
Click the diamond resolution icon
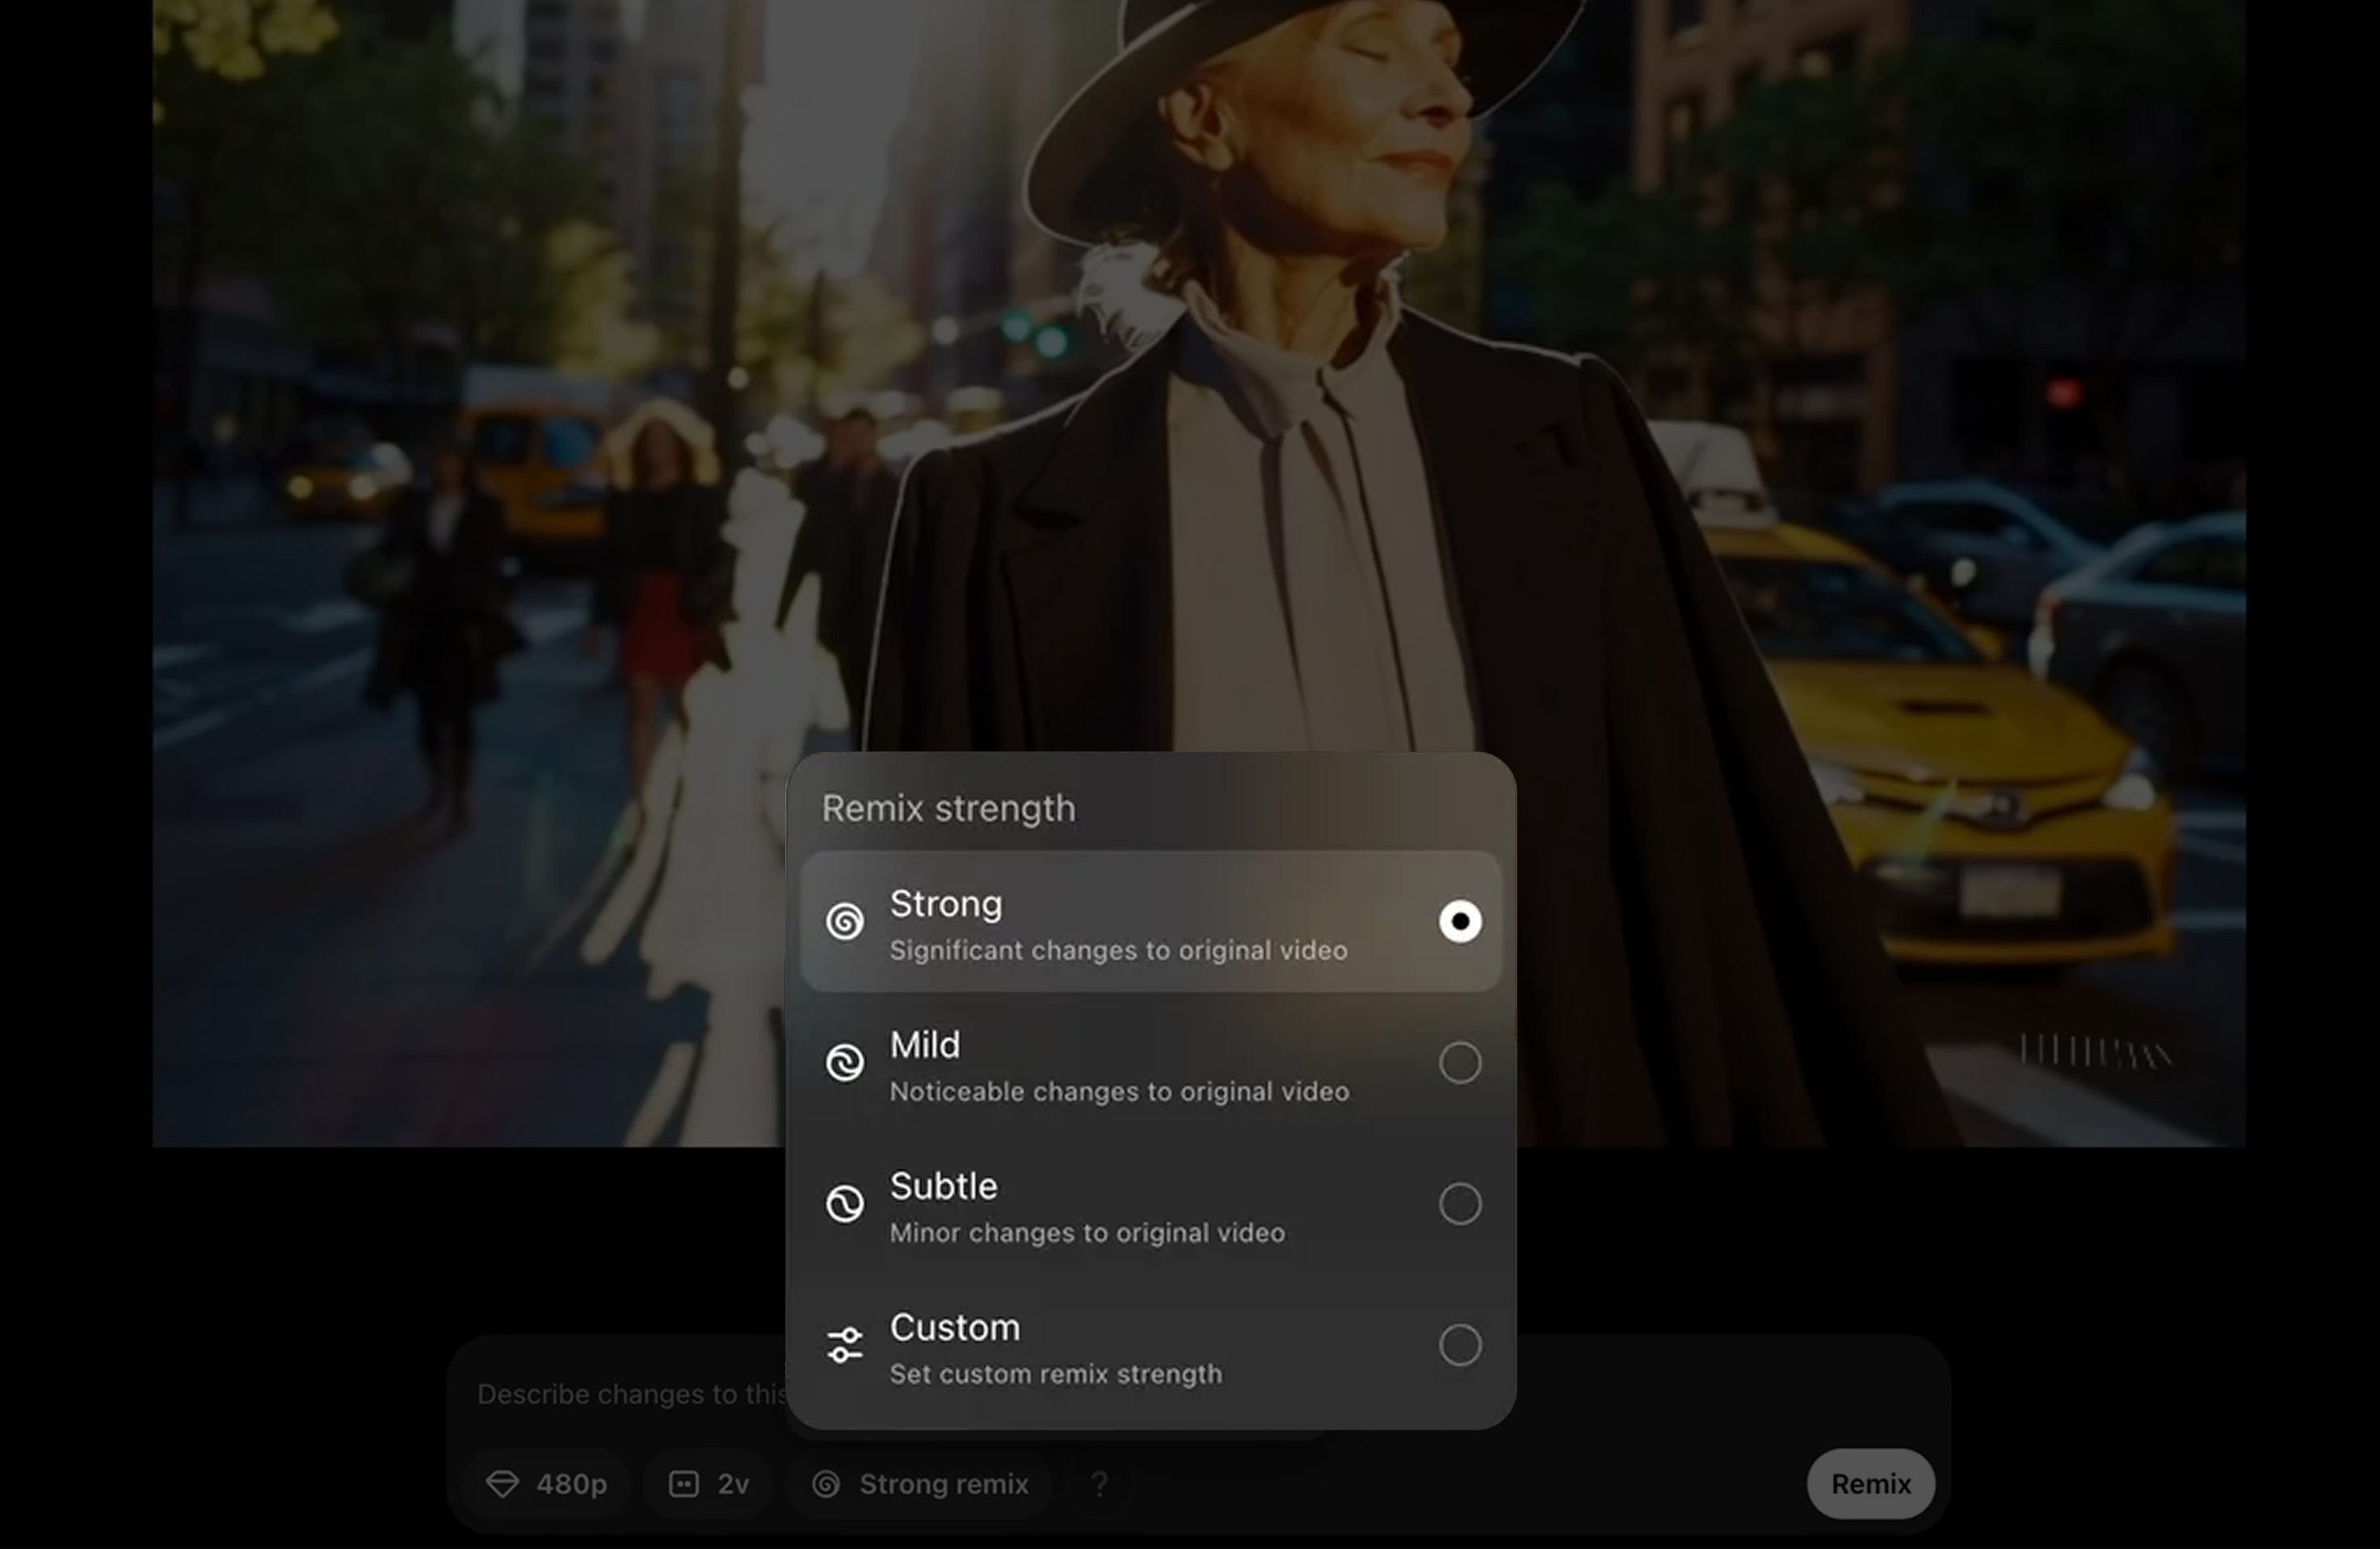(x=502, y=1484)
